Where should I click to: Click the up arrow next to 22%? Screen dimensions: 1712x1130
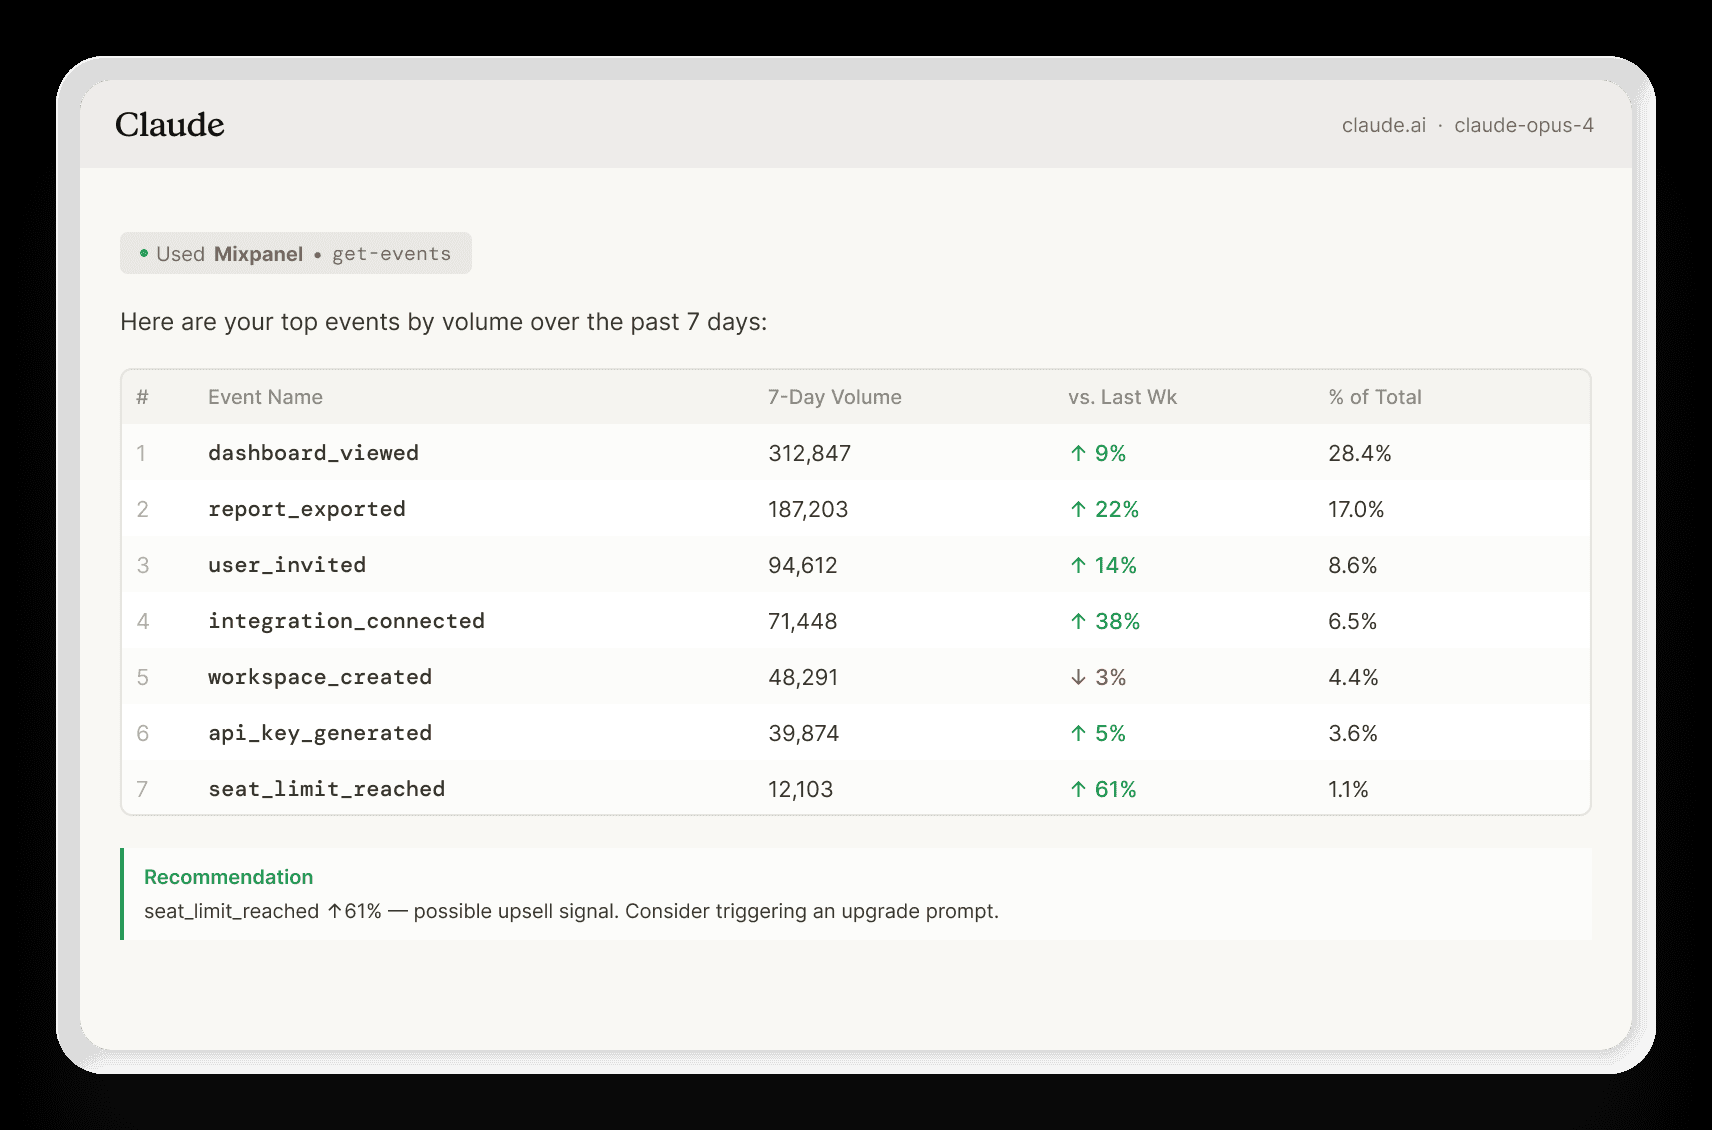(x=1078, y=509)
